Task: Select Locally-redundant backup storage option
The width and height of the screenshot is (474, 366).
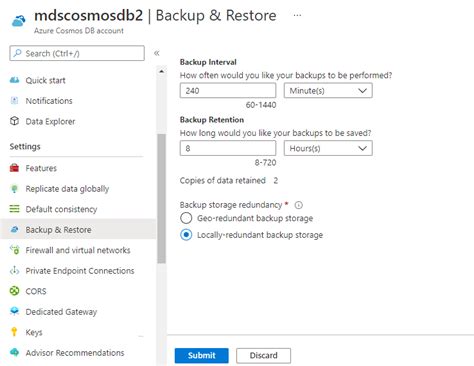Action: pyautogui.click(x=186, y=235)
